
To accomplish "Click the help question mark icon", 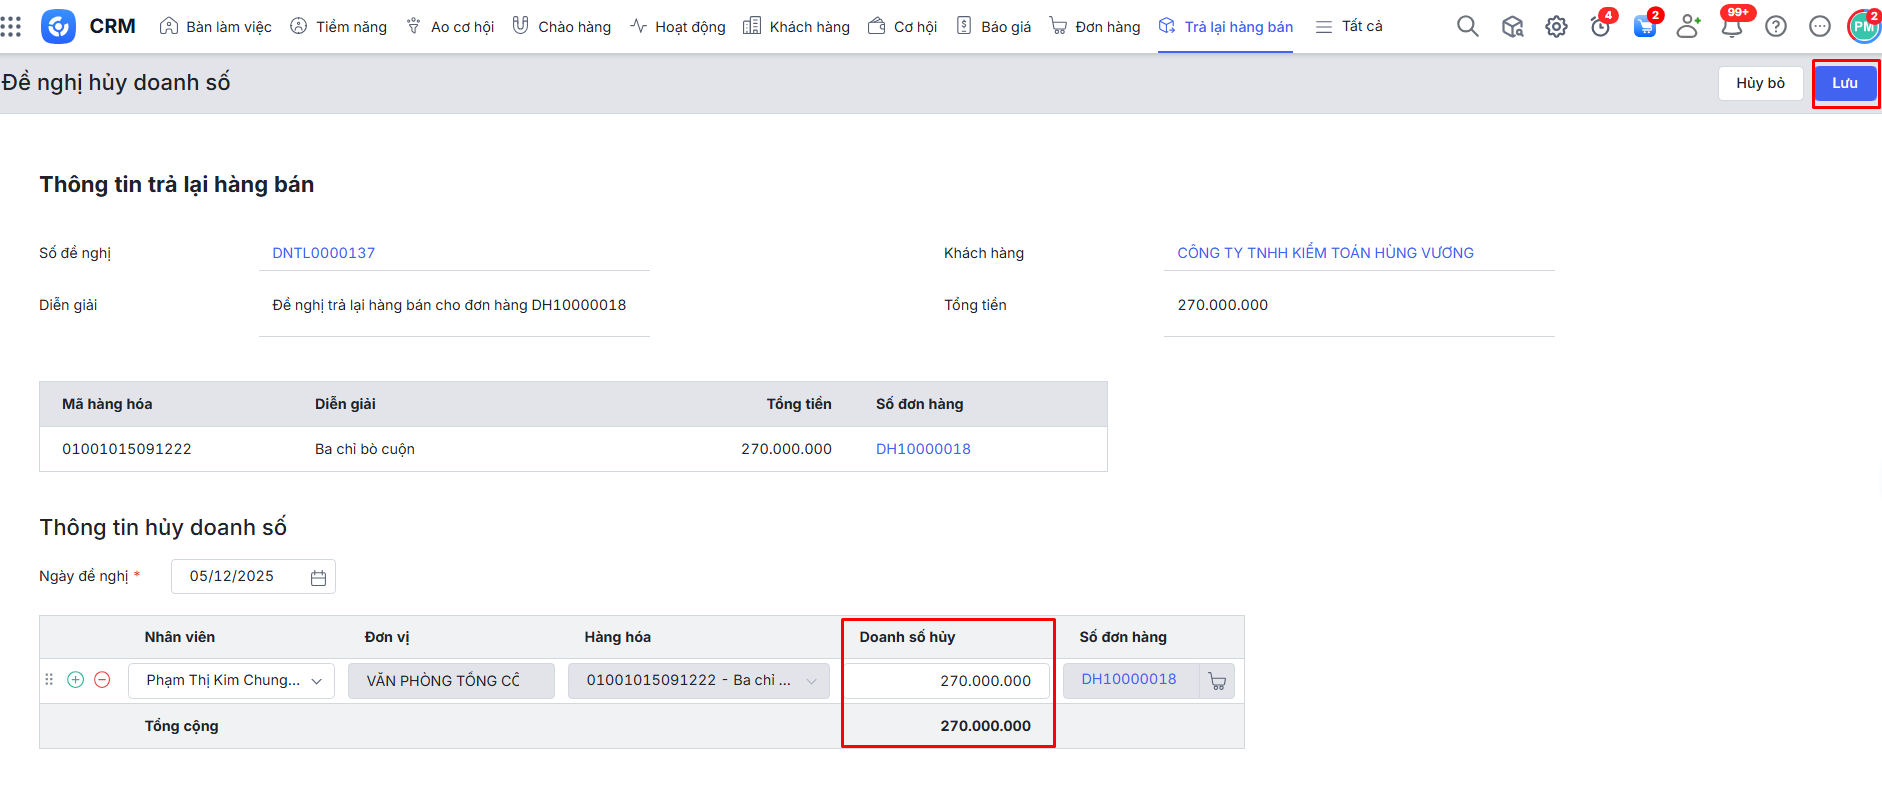I will click(x=1776, y=27).
